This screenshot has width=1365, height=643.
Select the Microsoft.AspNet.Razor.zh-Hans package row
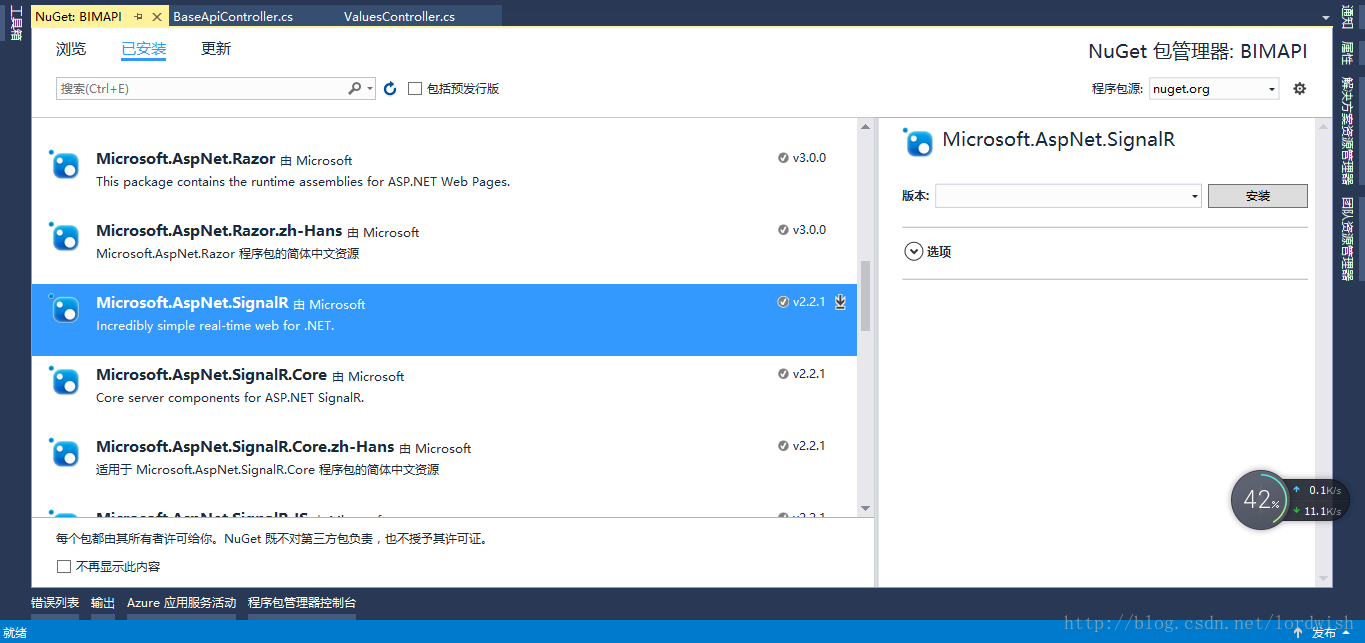(x=444, y=247)
